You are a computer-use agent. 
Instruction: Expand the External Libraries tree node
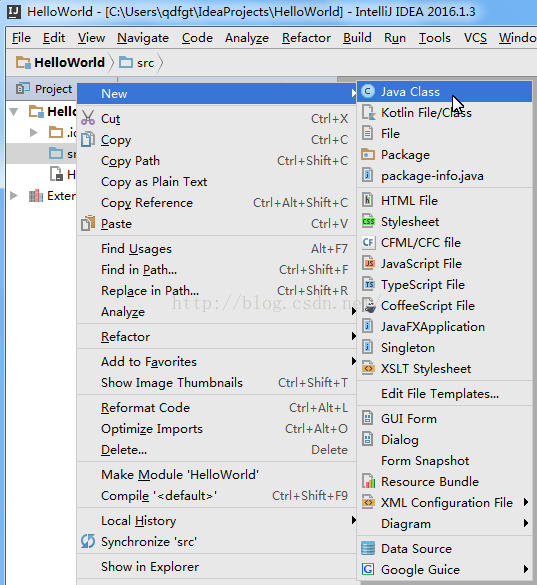pos(14,195)
